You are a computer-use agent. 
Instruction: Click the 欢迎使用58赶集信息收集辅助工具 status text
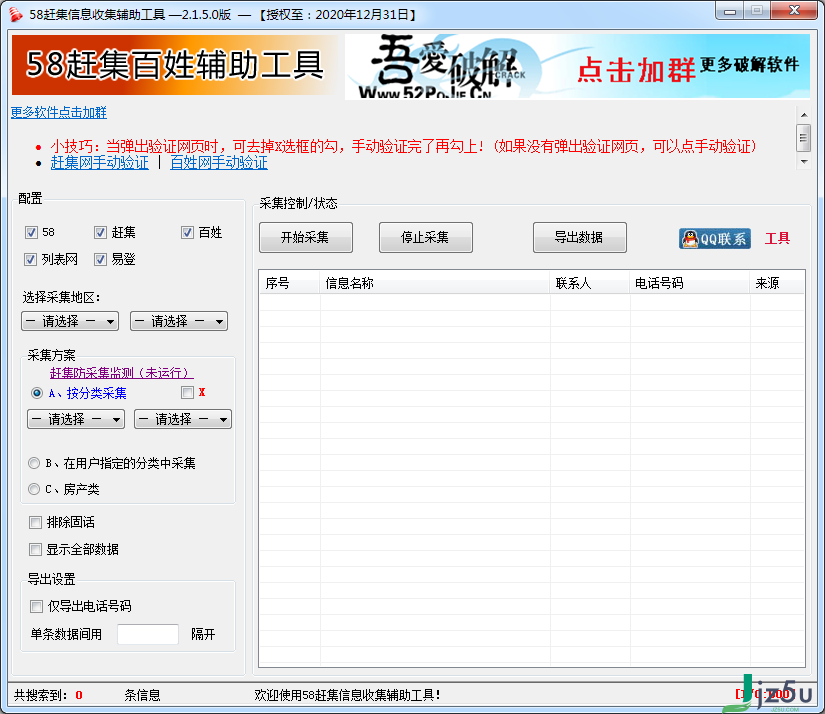(x=347, y=695)
